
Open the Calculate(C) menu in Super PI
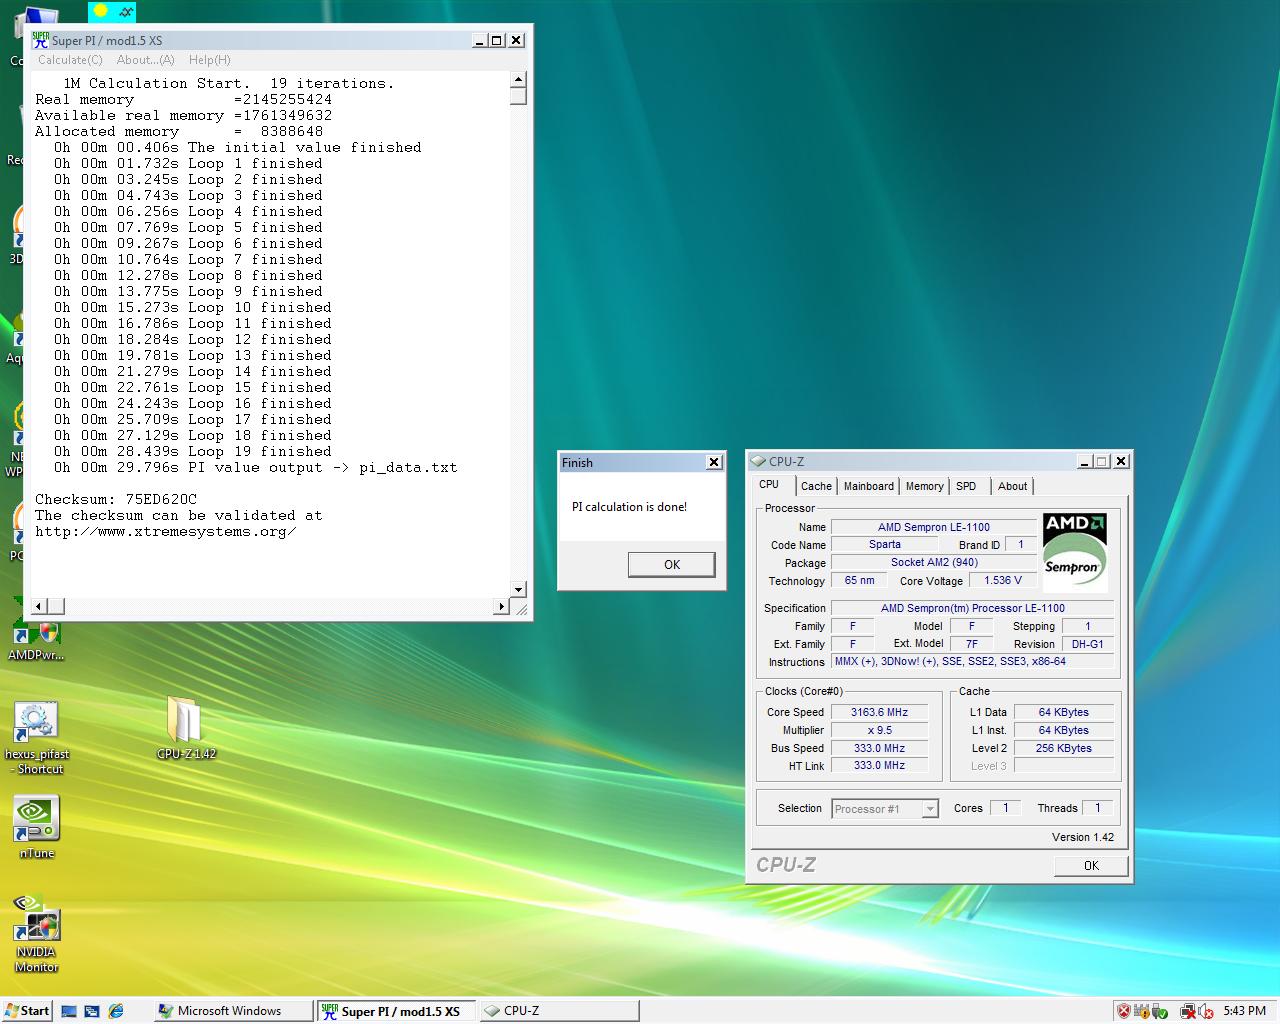[70, 60]
